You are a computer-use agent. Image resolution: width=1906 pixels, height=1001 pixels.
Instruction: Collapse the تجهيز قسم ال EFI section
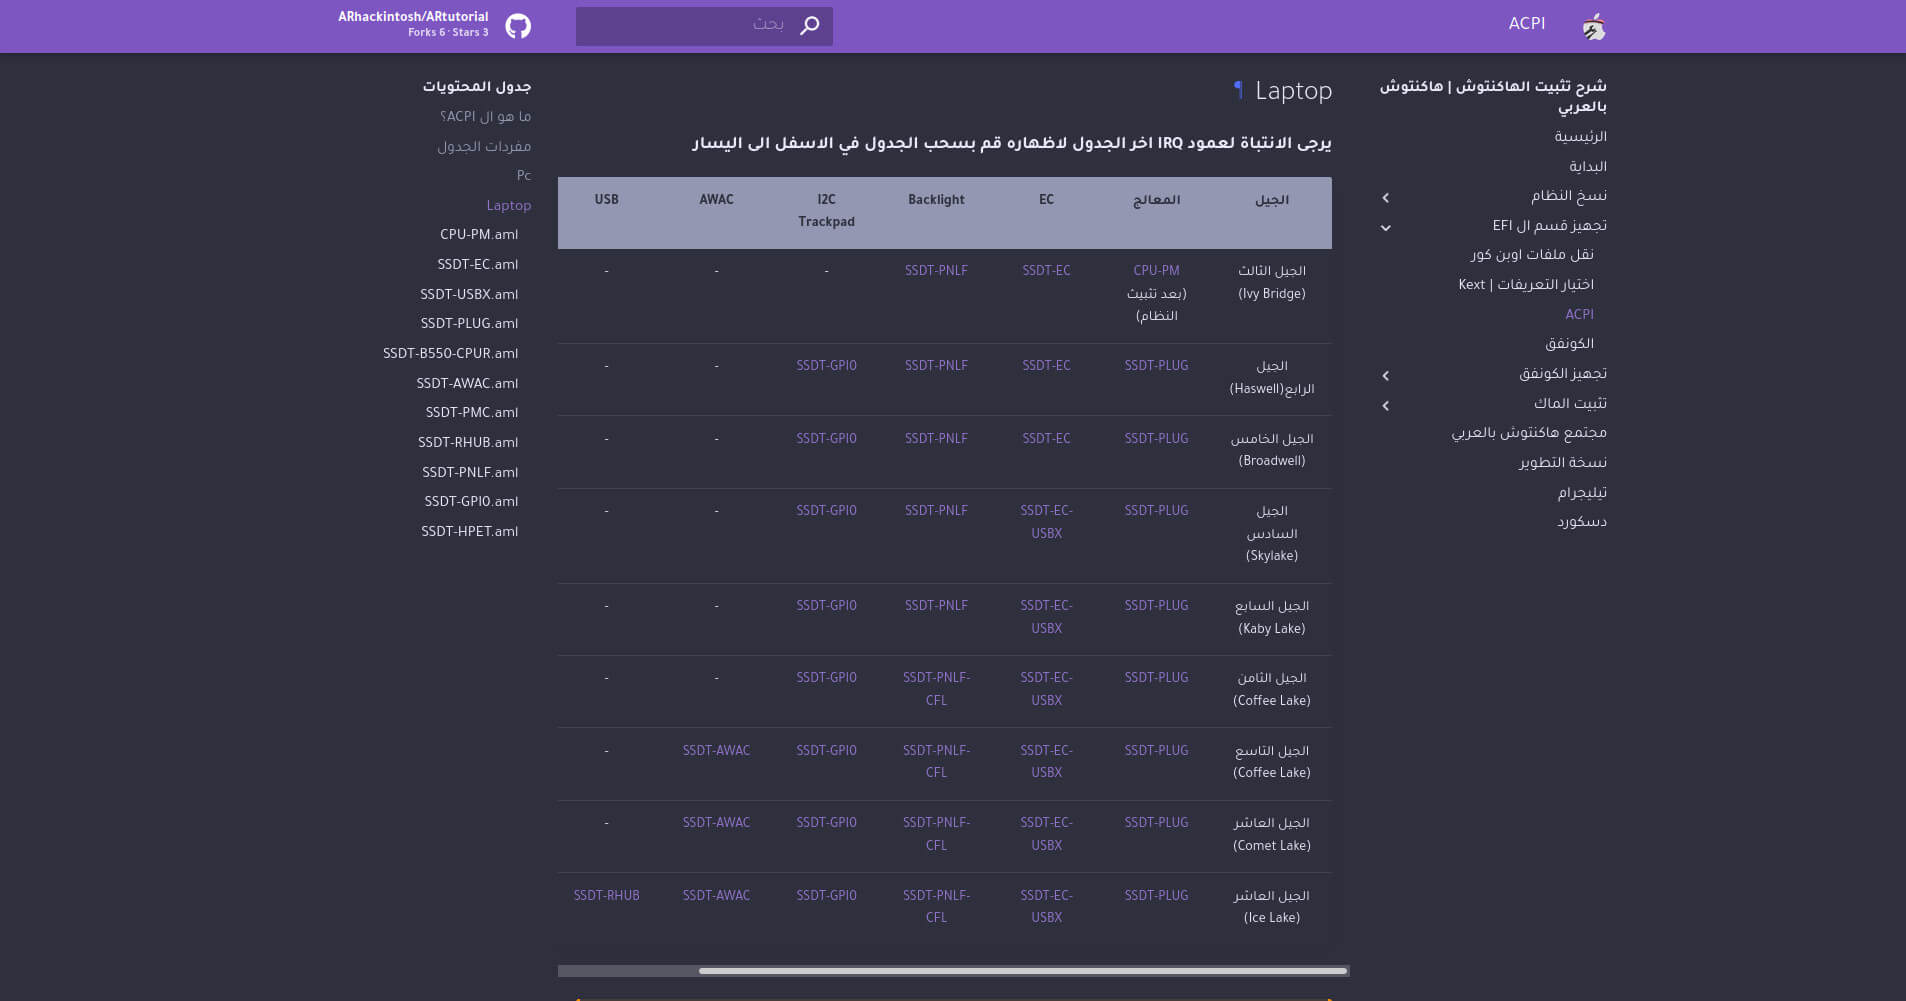(x=1385, y=228)
